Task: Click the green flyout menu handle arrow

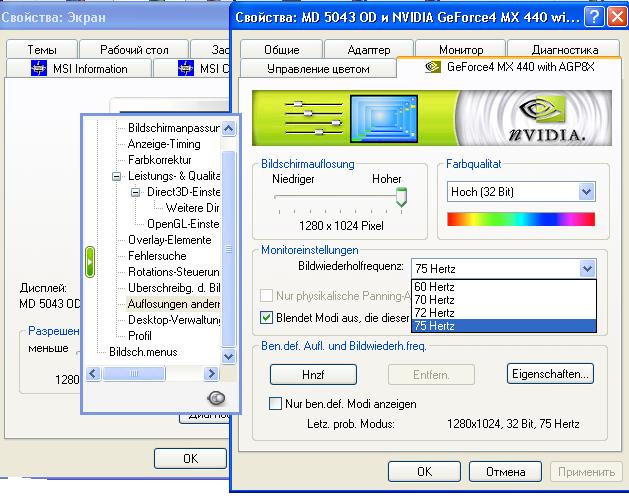Action: (90, 262)
